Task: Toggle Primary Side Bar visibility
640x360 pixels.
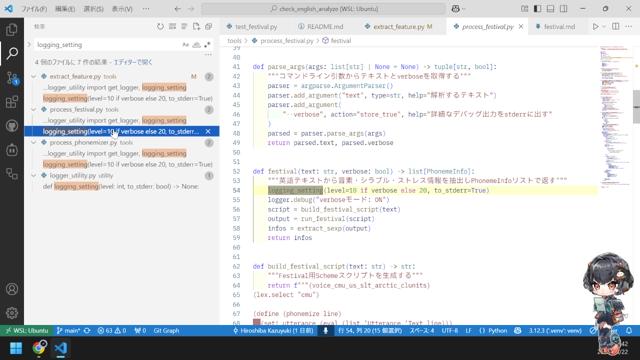Action: (x=538, y=9)
